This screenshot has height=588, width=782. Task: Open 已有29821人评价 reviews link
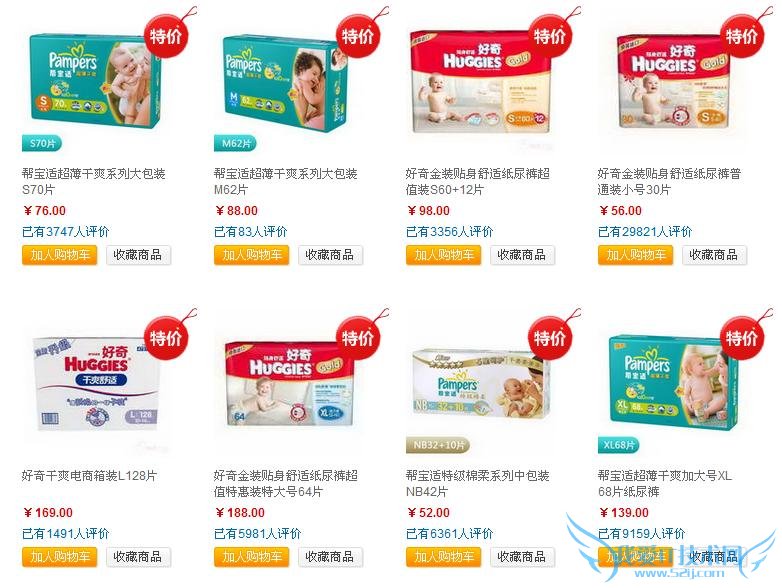pos(645,231)
